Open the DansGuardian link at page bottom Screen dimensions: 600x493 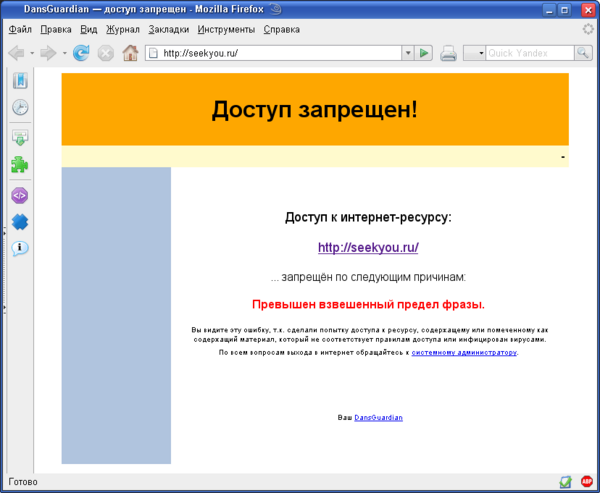point(378,418)
